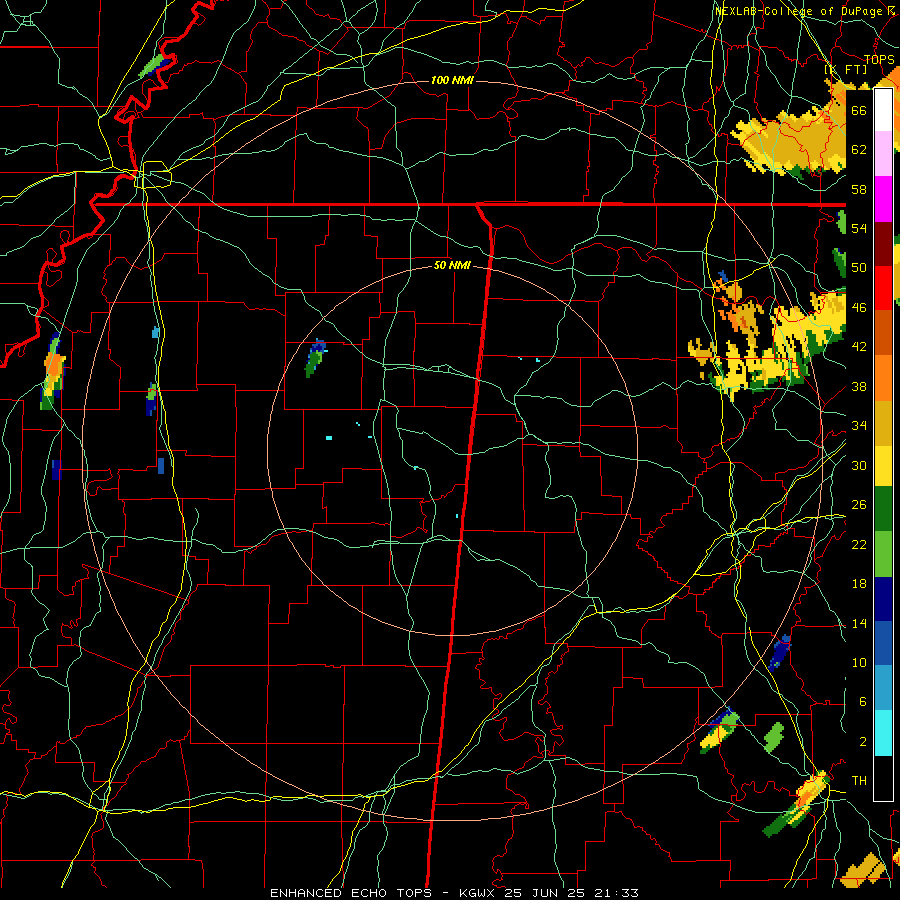Click the white swatch in the tops legend
The width and height of the screenshot is (900, 900).
[x=883, y=110]
